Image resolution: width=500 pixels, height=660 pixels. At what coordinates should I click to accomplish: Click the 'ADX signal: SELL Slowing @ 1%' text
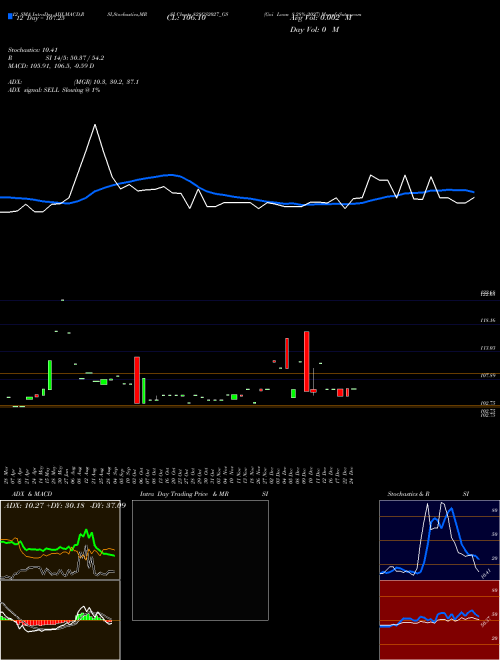click(x=54, y=90)
